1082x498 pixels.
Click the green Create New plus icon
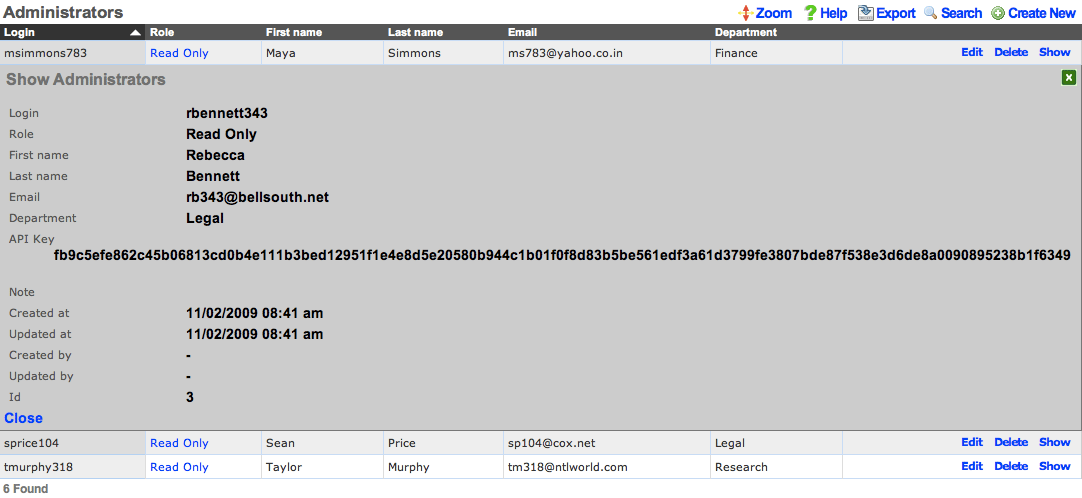[998, 13]
